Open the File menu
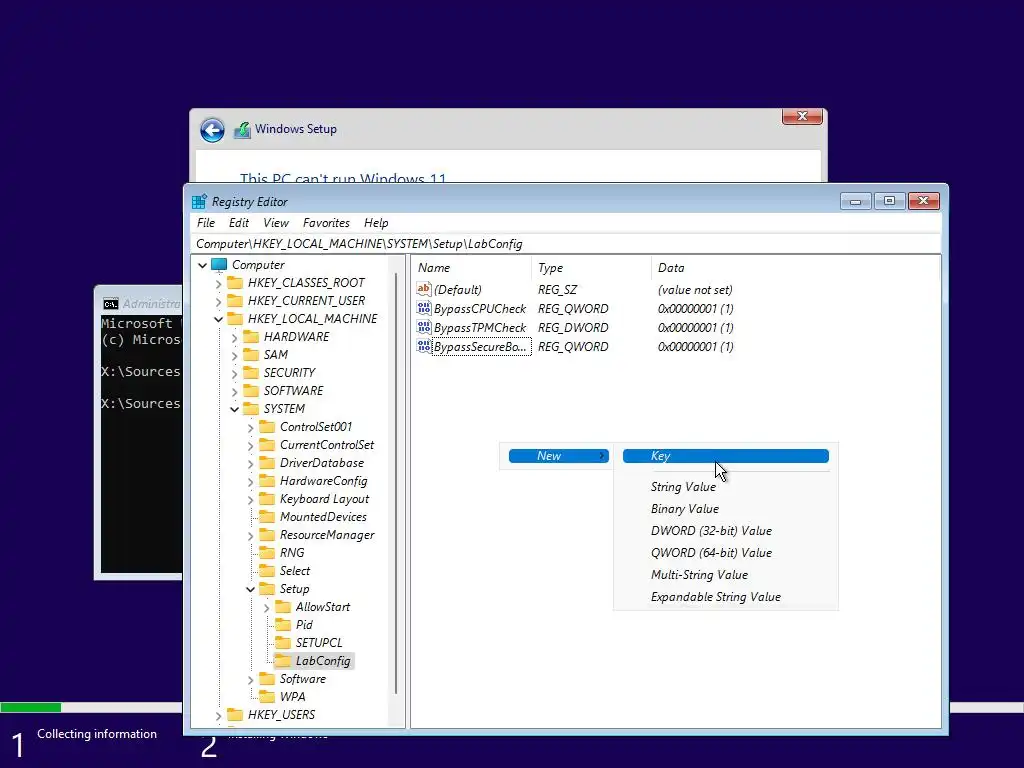 tap(206, 223)
